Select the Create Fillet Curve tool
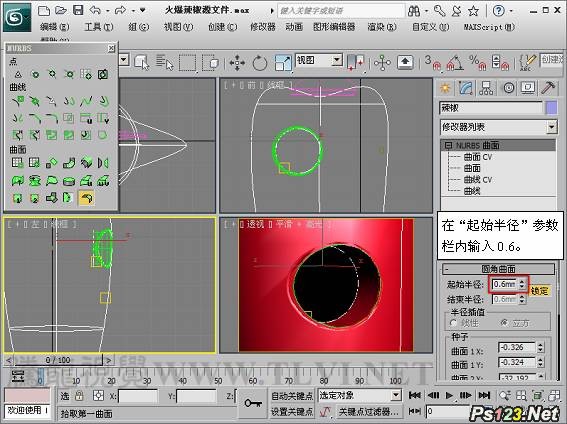Viewport: 567px width, 424px height. [51, 118]
